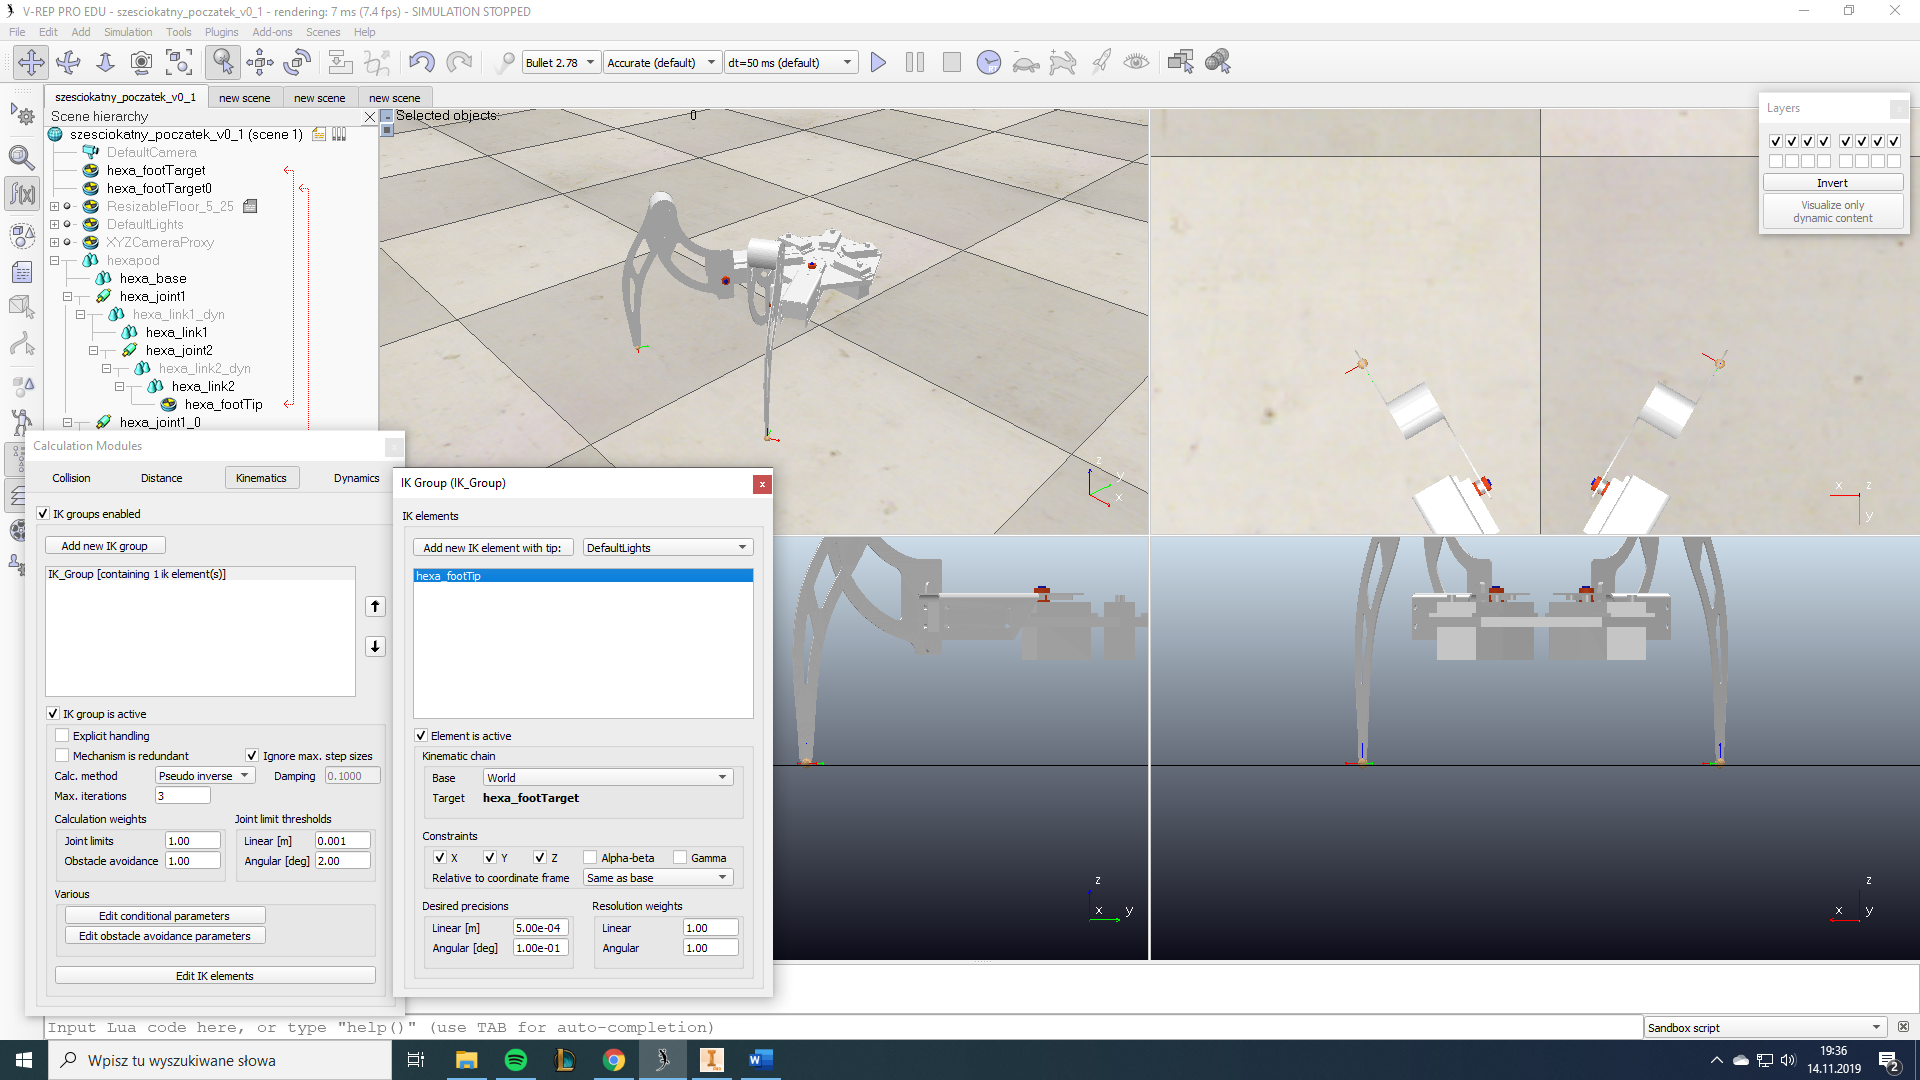Open the path edit mode sidebar icon
This screenshot has width=1920, height=1080.
point(22,345)
